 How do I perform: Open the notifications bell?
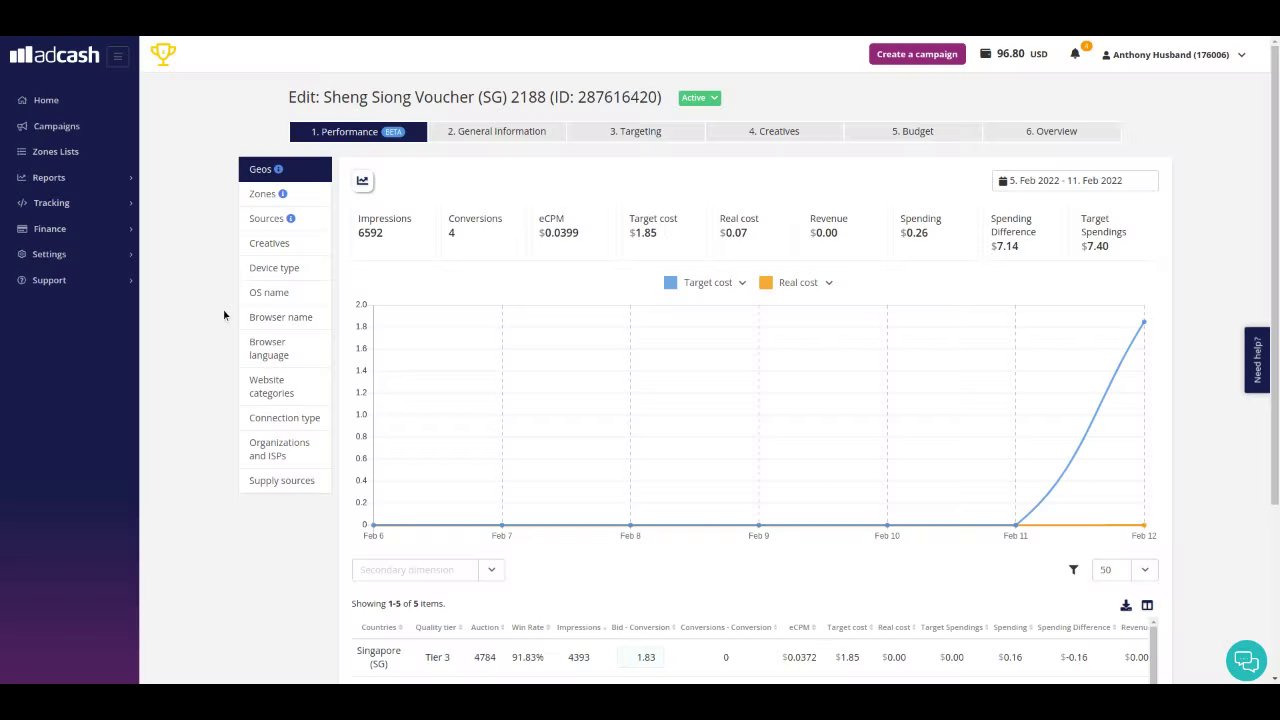(x=1075, y=54)
